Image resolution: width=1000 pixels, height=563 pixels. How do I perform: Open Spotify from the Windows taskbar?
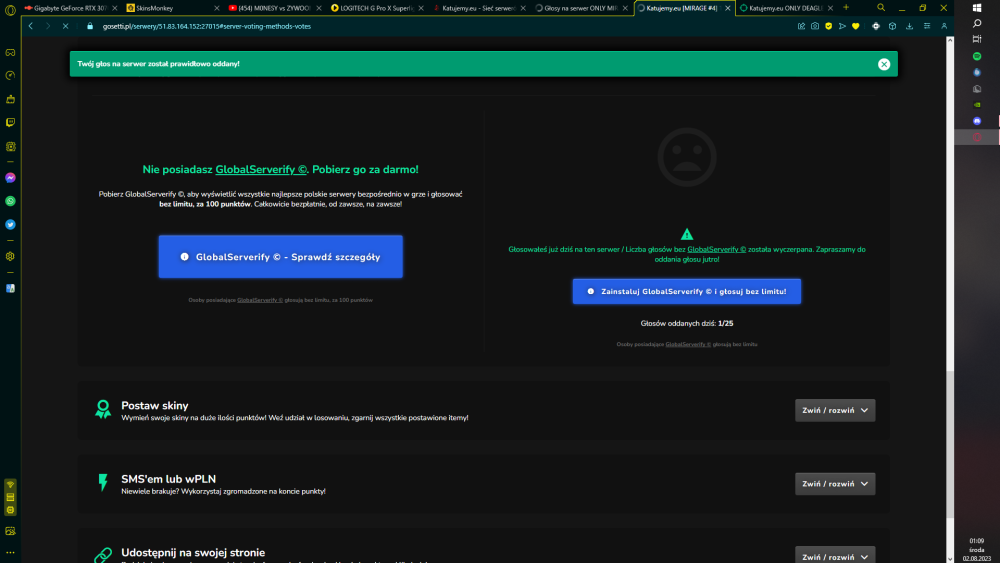(977, 56)
